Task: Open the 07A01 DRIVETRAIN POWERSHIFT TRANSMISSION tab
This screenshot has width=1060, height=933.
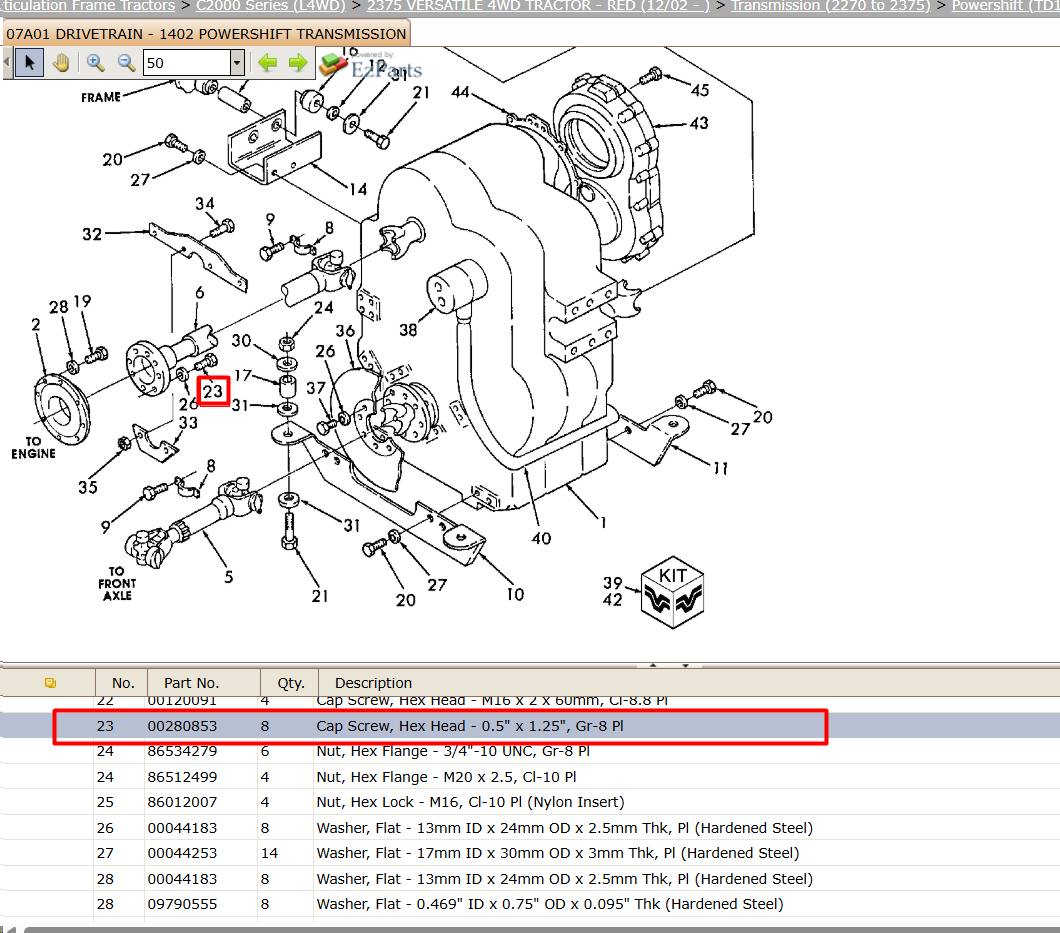Action: click(x=206, y=34)
